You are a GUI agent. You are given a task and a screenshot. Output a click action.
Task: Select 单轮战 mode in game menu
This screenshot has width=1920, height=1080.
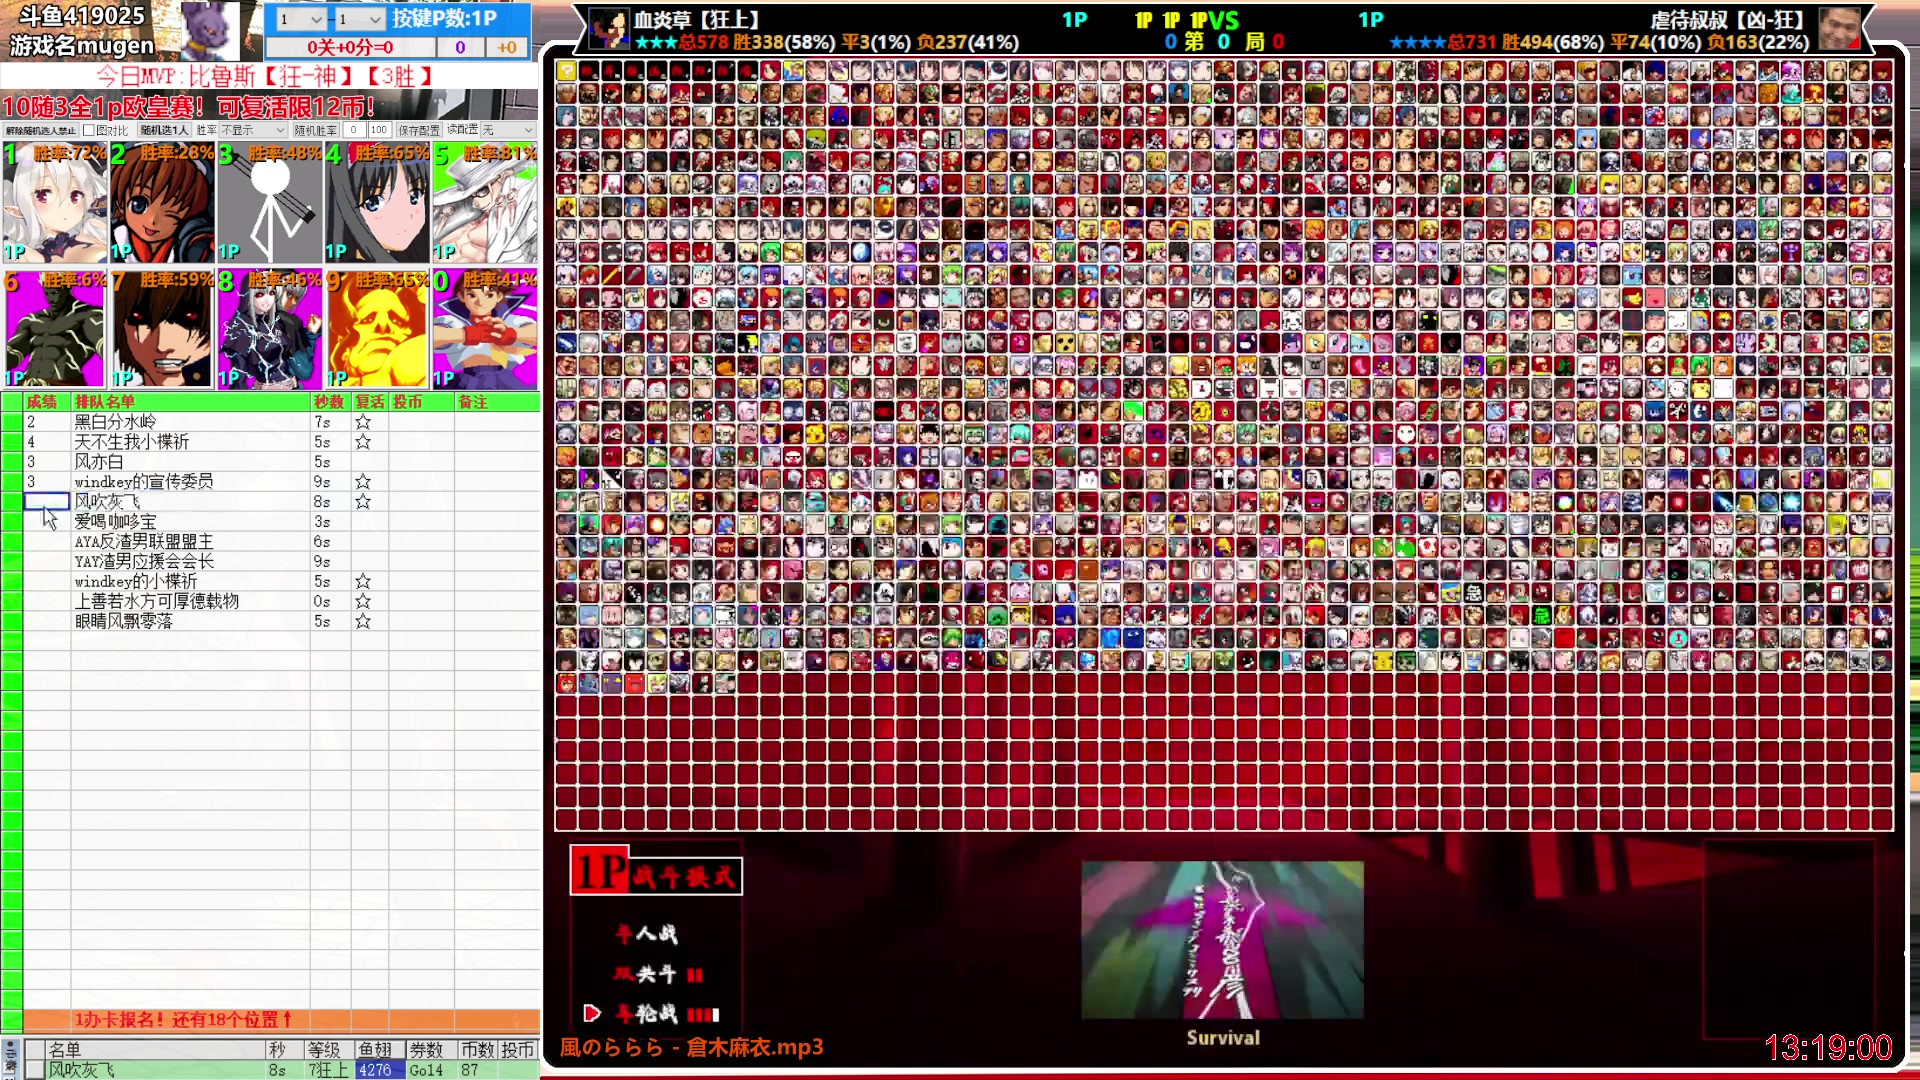coord(667,1014)
